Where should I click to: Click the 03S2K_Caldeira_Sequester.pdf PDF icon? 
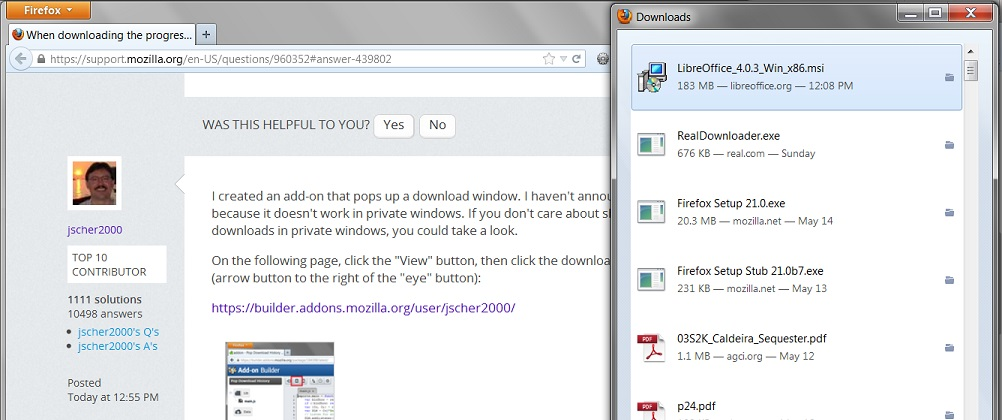652,347
